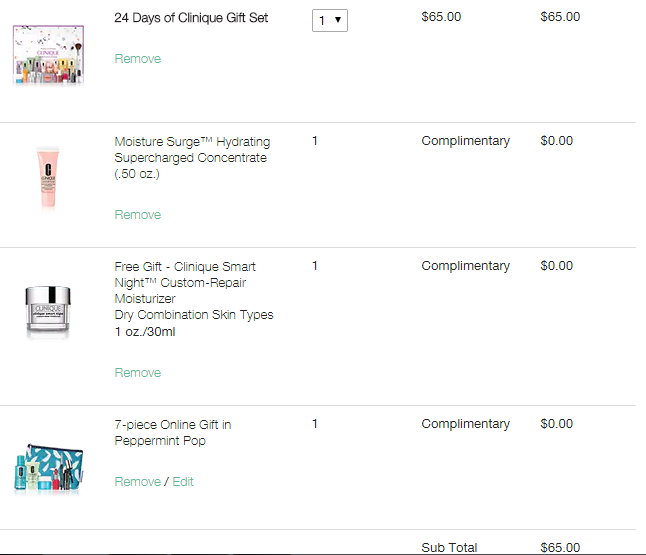Click the Complimentary label for Moisture Surge
This screenshot has height=555, width=646.
465,141
